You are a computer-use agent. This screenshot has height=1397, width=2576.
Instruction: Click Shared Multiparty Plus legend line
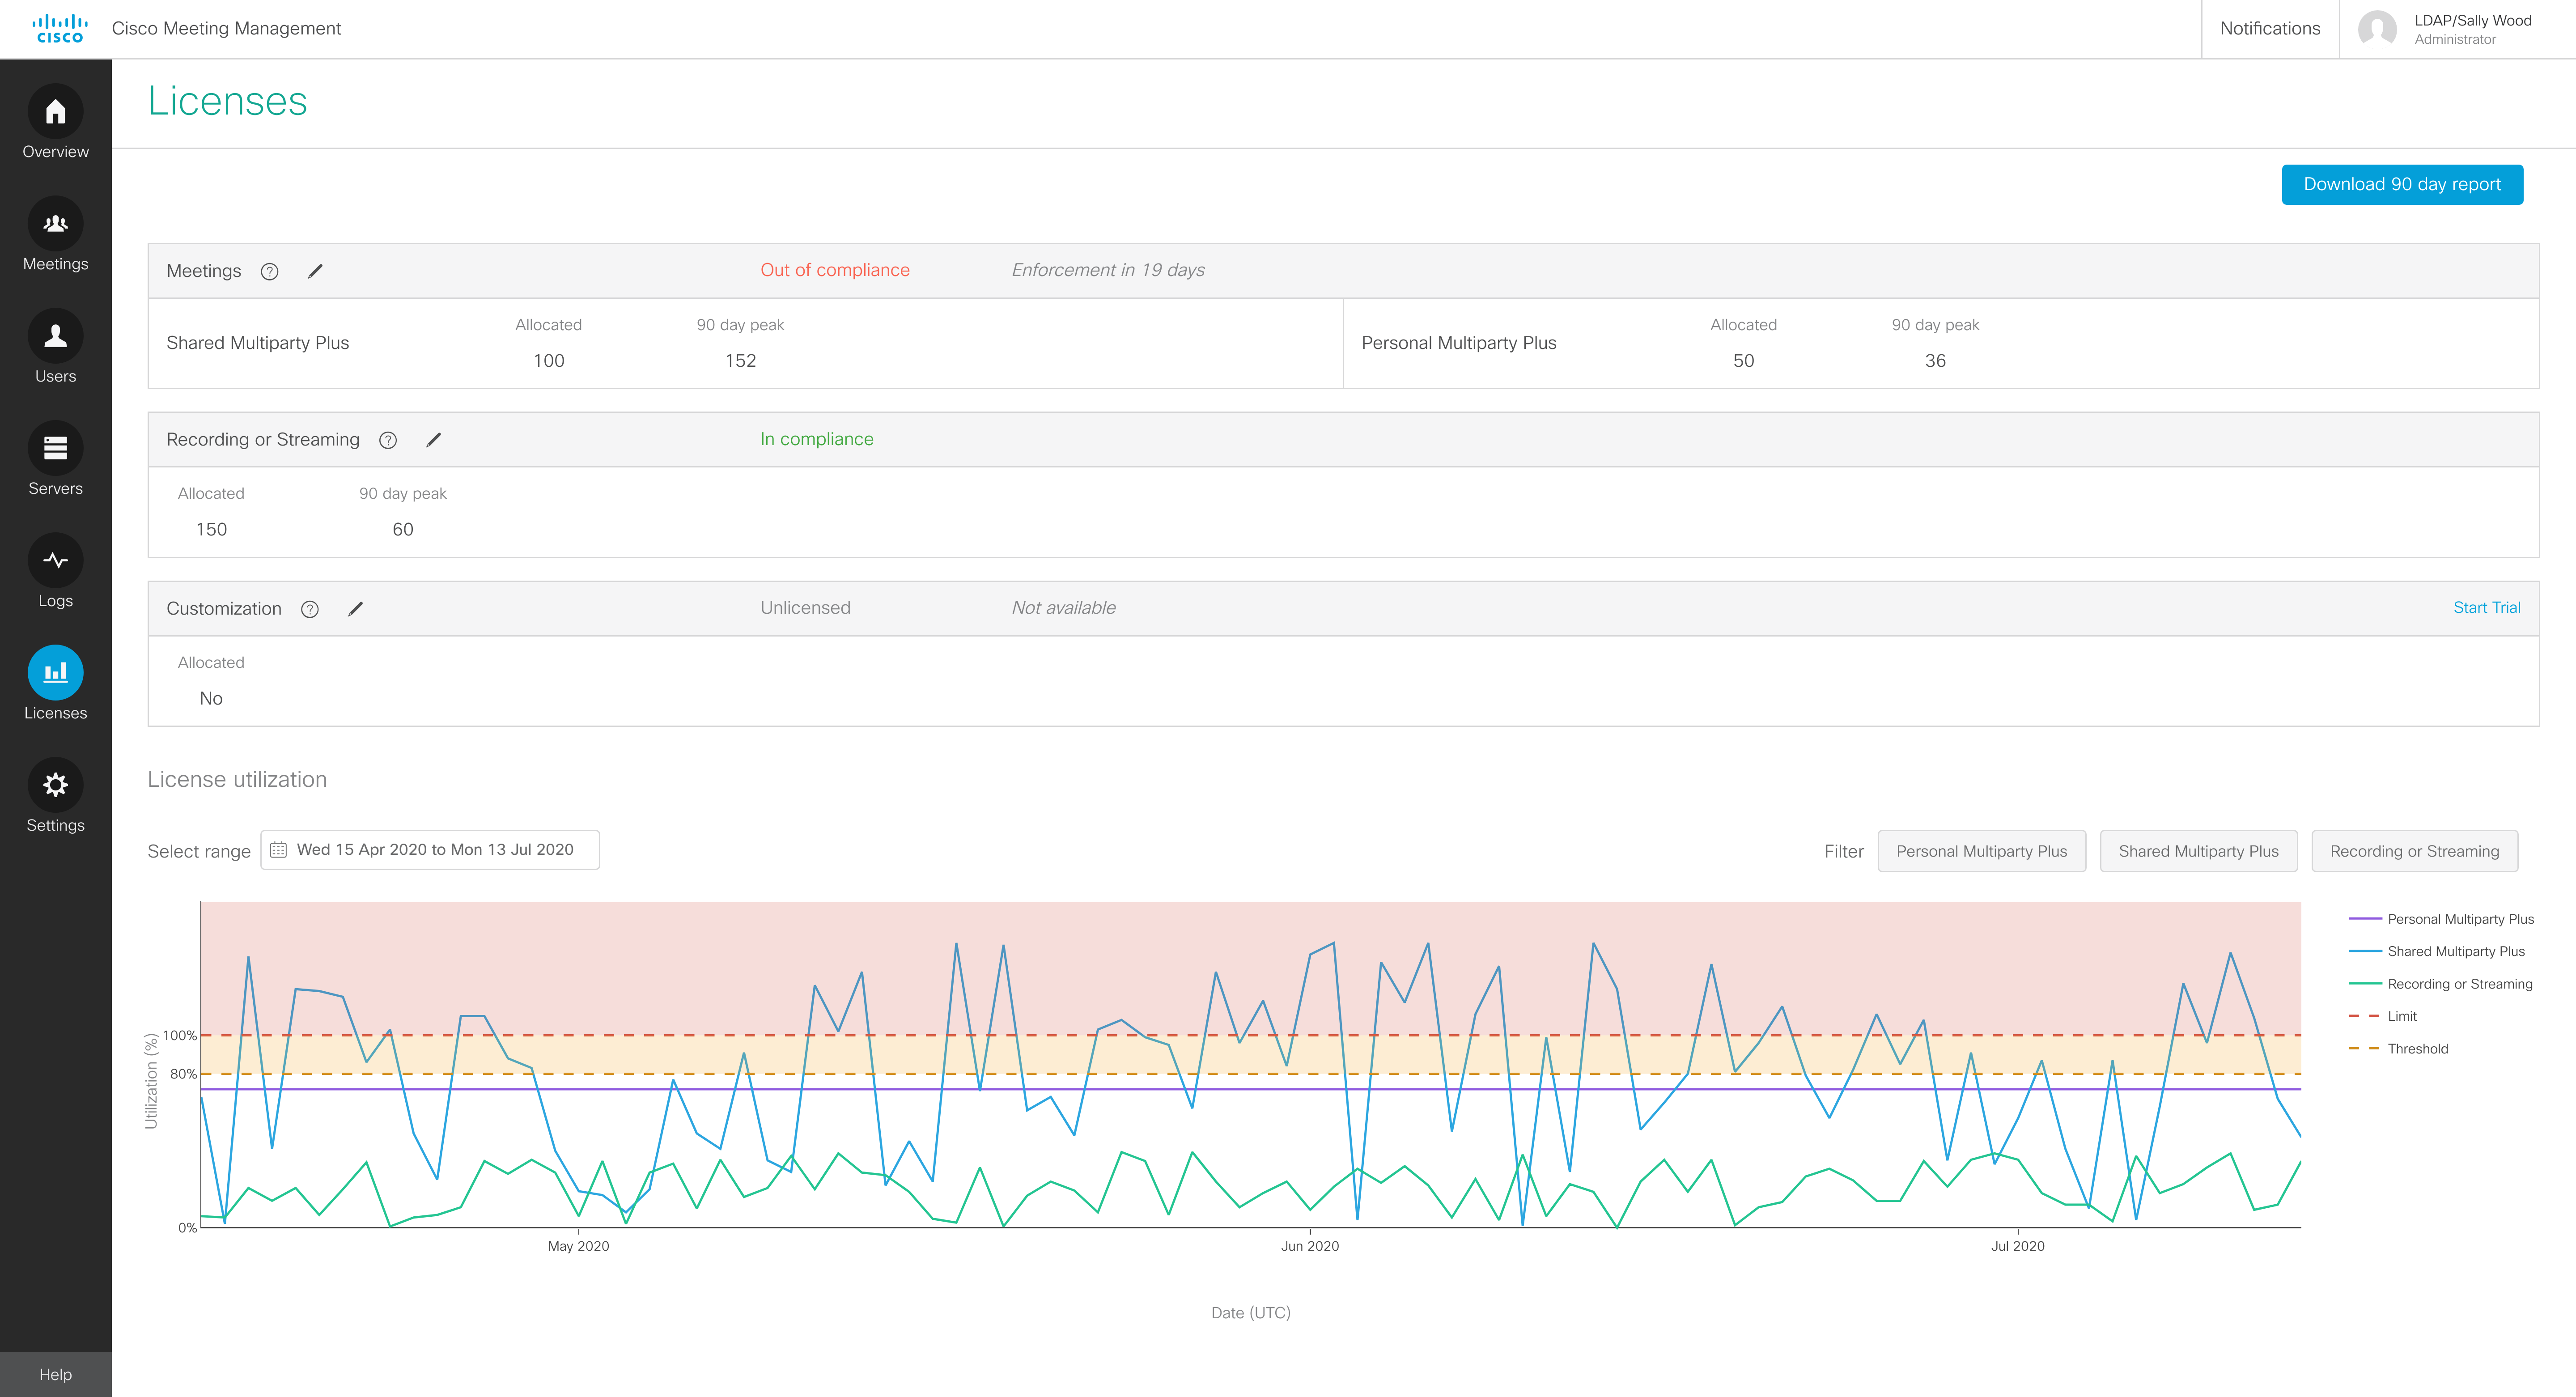click(2365, 951)
